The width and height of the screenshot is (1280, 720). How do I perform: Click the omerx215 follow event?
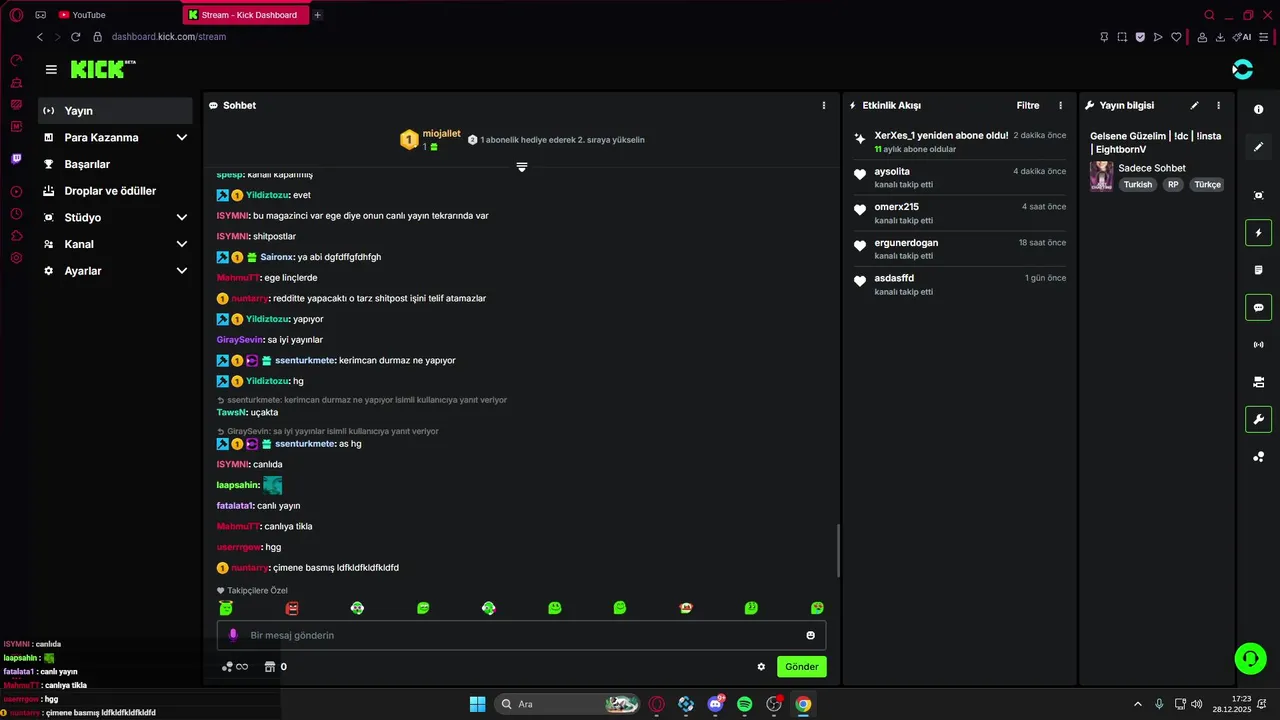click(x=959, y=213)
